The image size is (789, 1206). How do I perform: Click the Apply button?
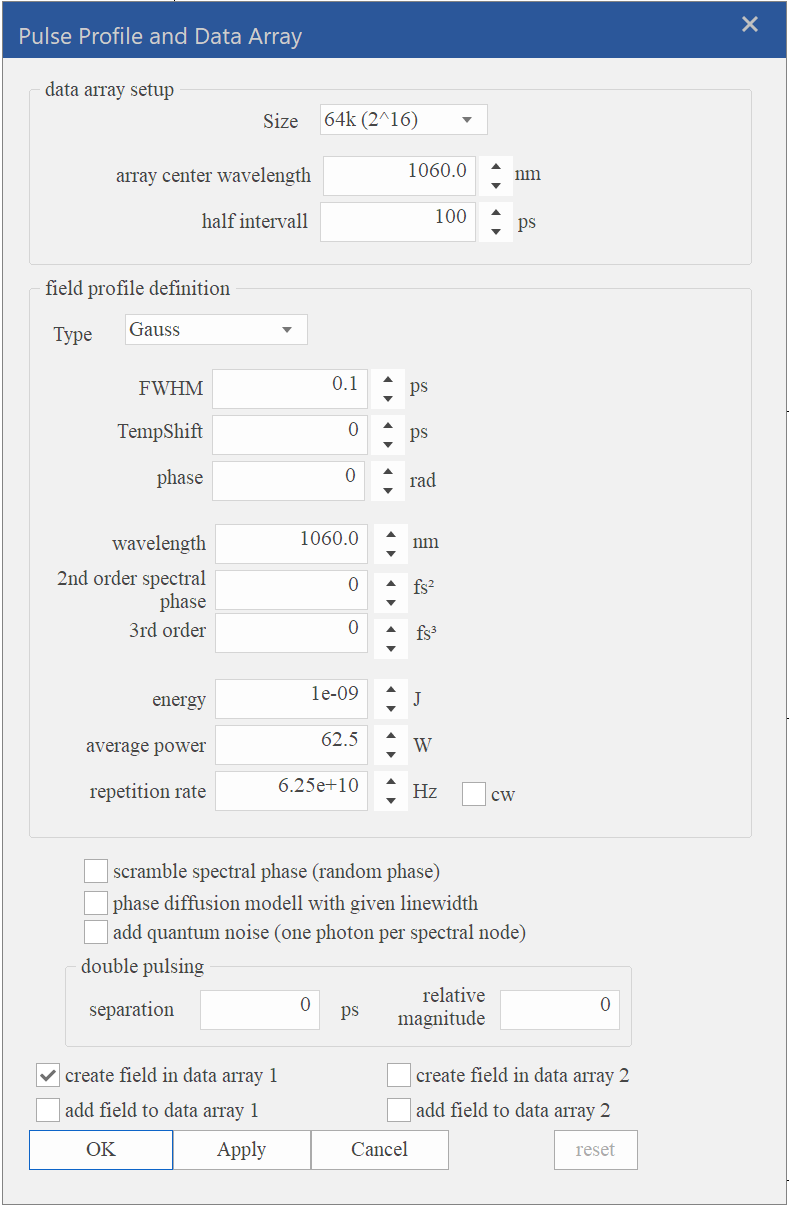[241, 1149]
